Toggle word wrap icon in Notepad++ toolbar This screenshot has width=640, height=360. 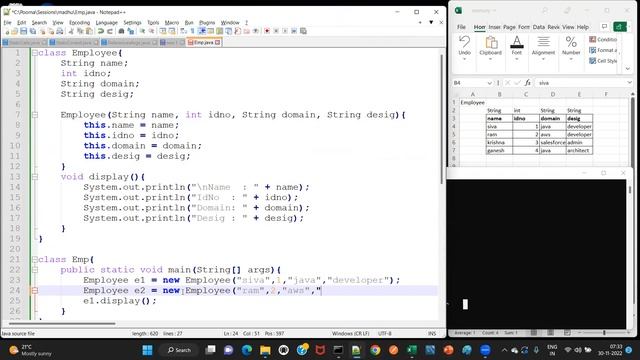coord(184,31)
